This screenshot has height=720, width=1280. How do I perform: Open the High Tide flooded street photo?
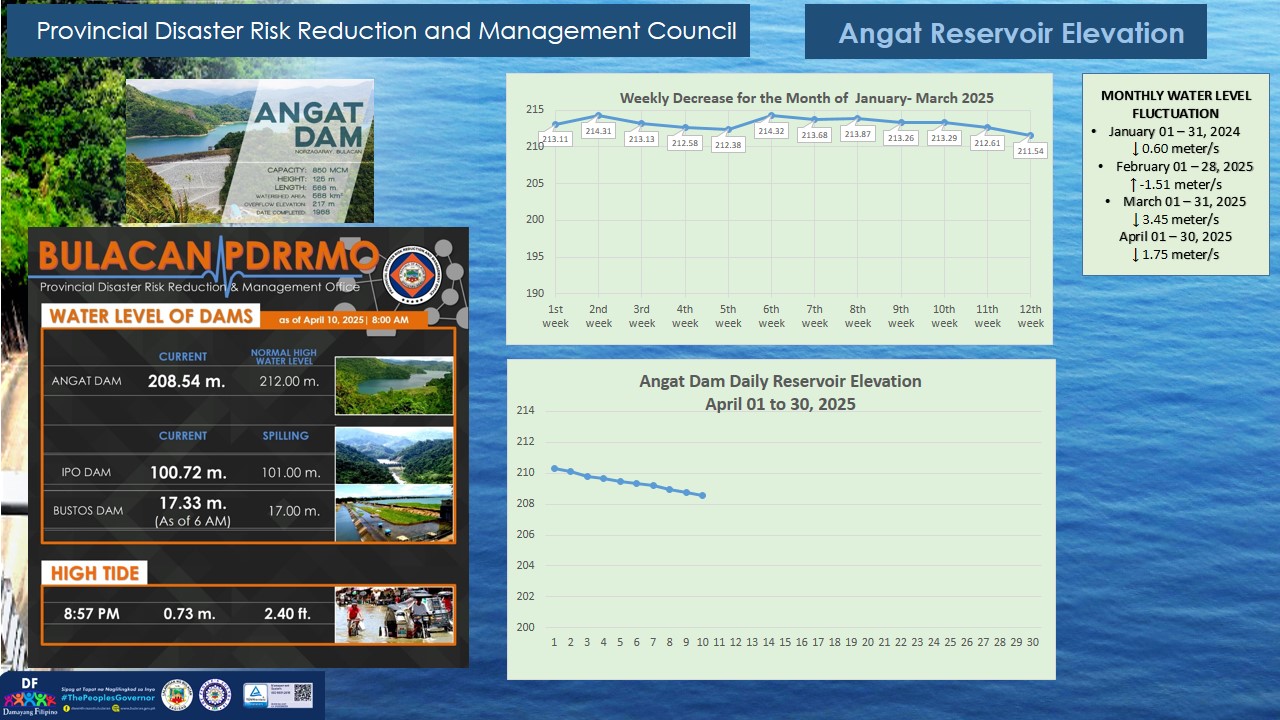394,615
